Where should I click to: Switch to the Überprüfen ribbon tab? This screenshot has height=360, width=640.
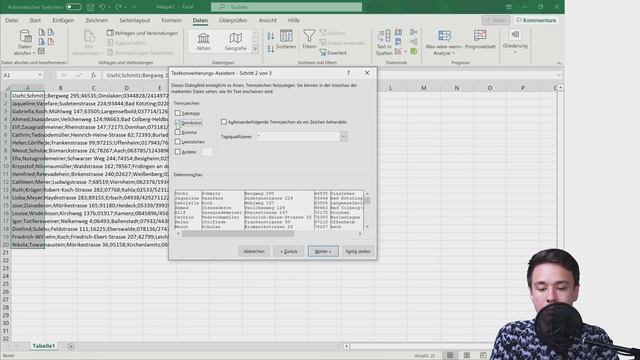coord(233,20)
